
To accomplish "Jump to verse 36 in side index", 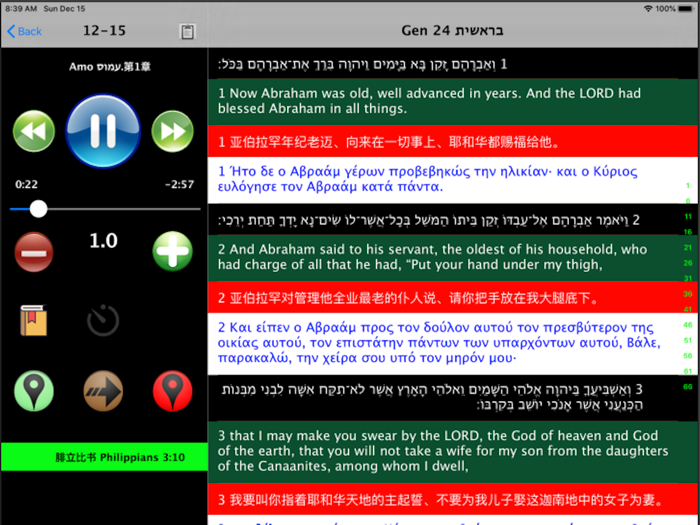I will coord(688,294).
